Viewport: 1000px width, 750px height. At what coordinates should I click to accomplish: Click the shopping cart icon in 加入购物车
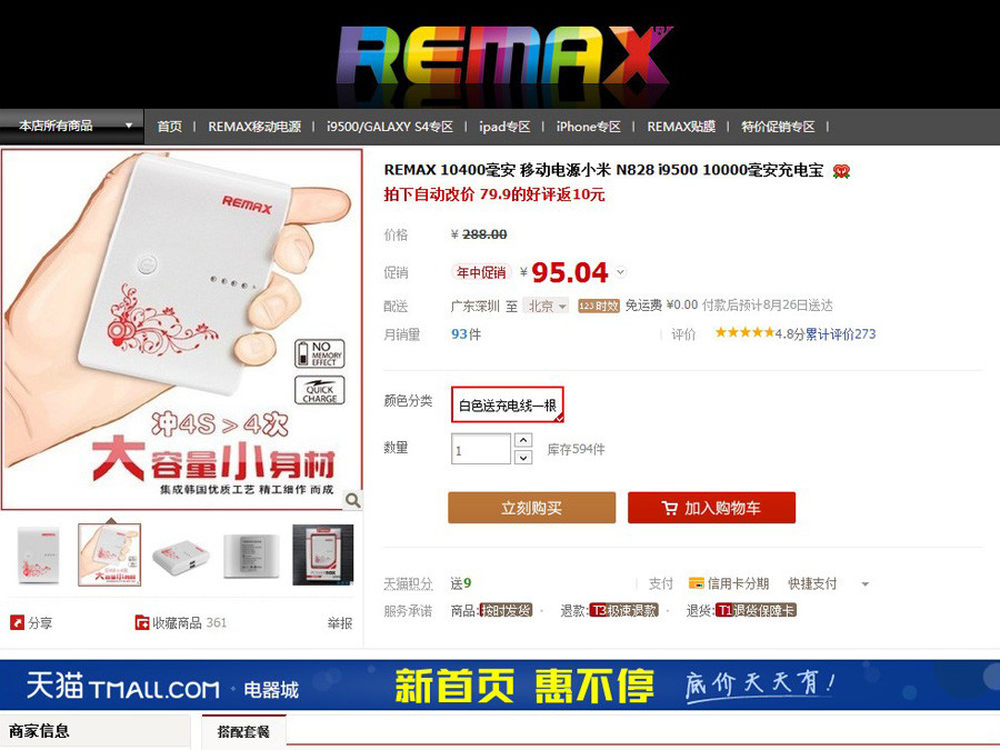tap(670, 508)
